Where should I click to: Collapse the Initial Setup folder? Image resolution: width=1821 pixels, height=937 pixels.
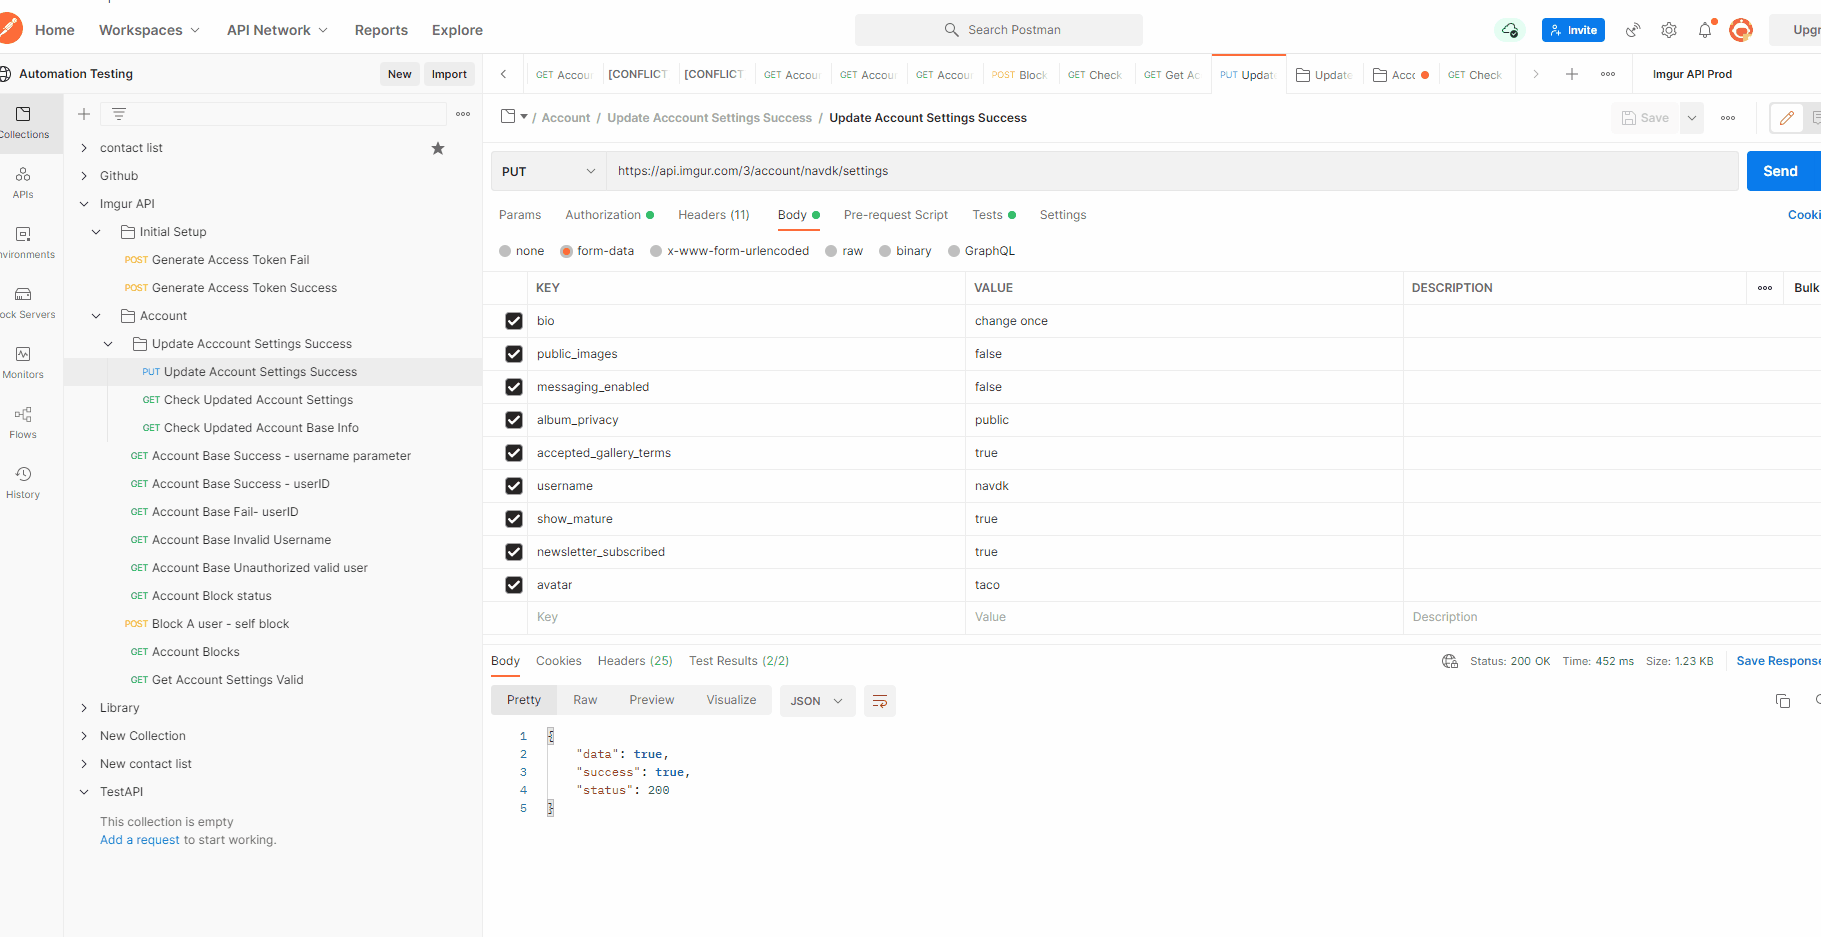point(96,232)
